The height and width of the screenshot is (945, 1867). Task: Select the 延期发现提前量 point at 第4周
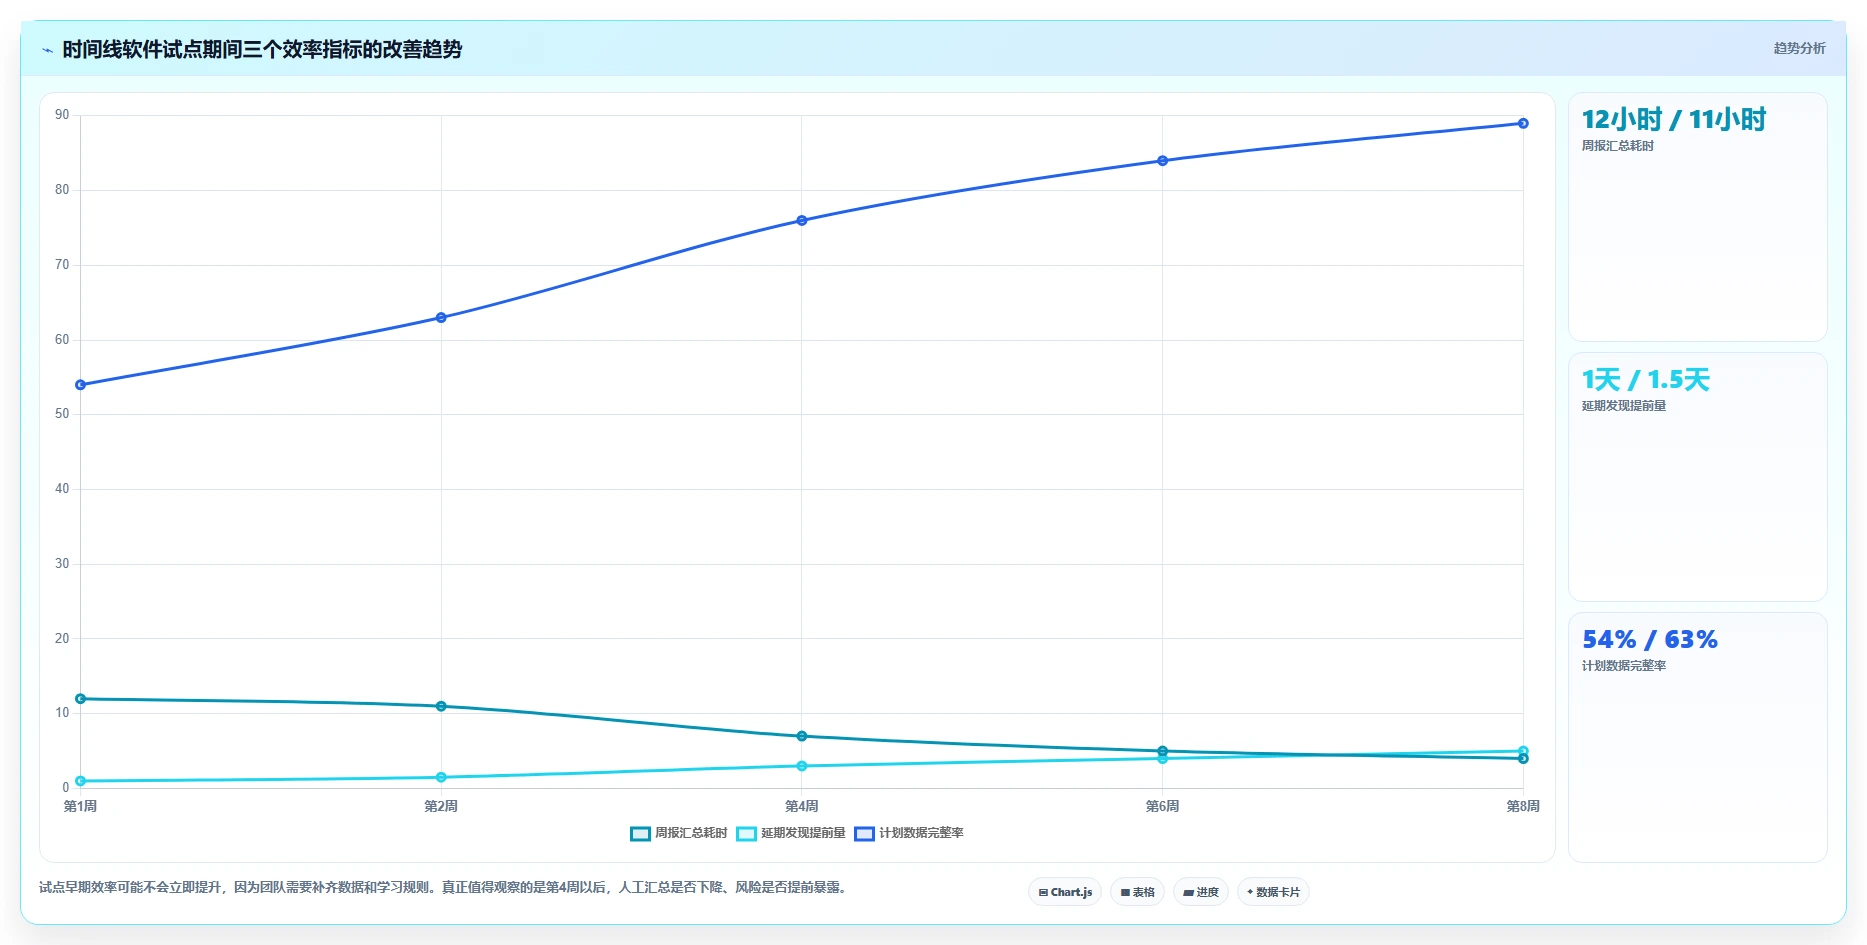(802, 766)
